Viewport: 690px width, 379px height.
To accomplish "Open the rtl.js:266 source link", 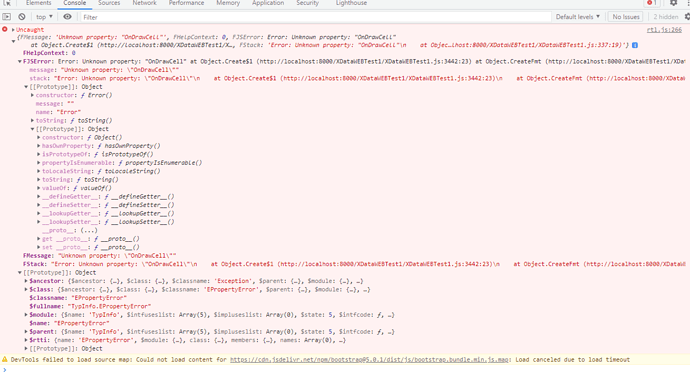I will point(664,29).
